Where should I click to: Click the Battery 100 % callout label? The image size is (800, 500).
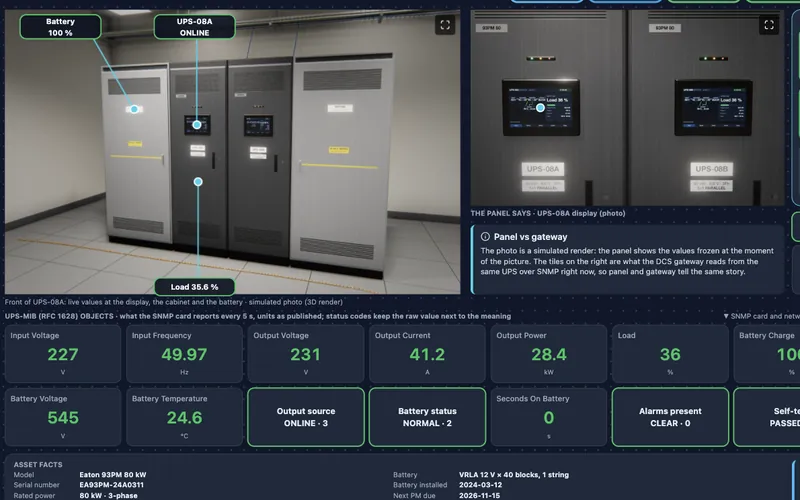60,27
